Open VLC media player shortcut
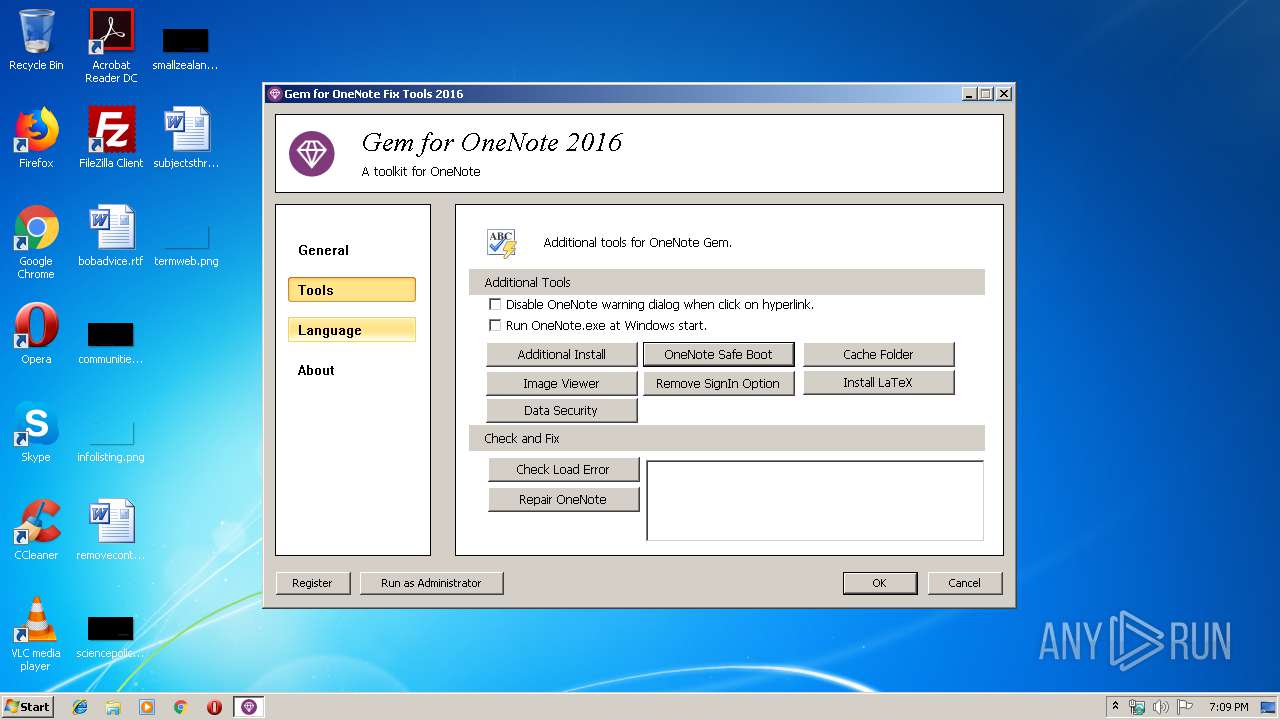This screenshot has width=1280, height=720. (36, 634)
